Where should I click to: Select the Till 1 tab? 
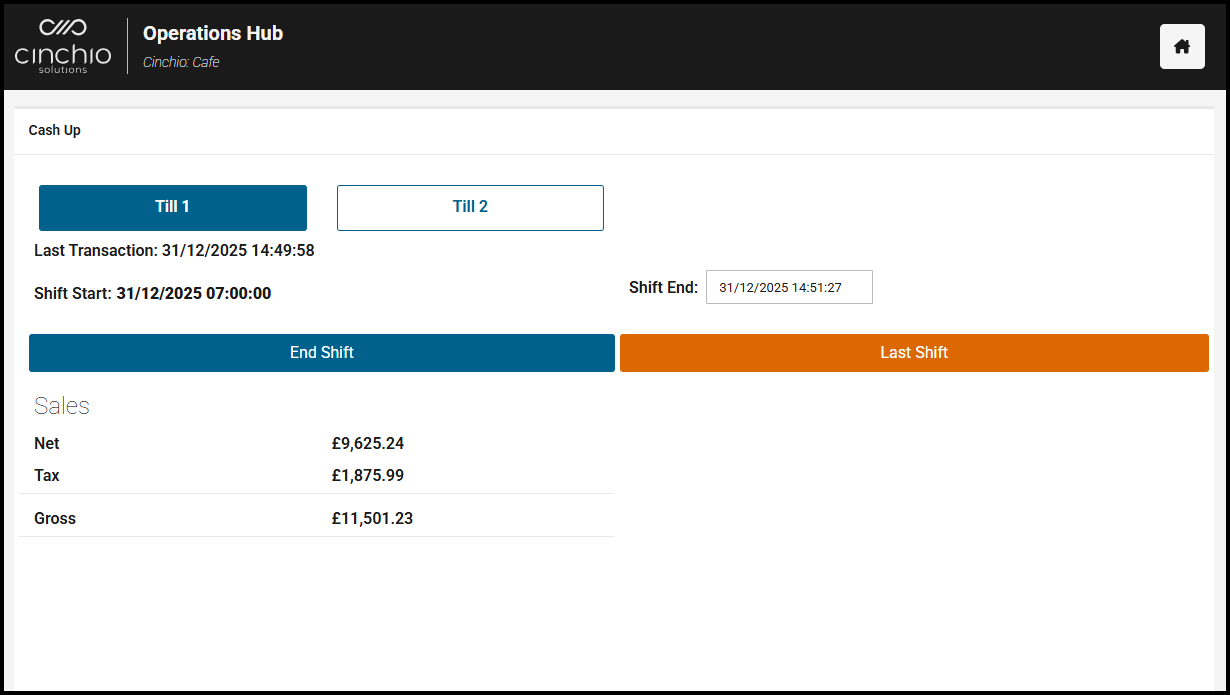[x=173, y=208]
